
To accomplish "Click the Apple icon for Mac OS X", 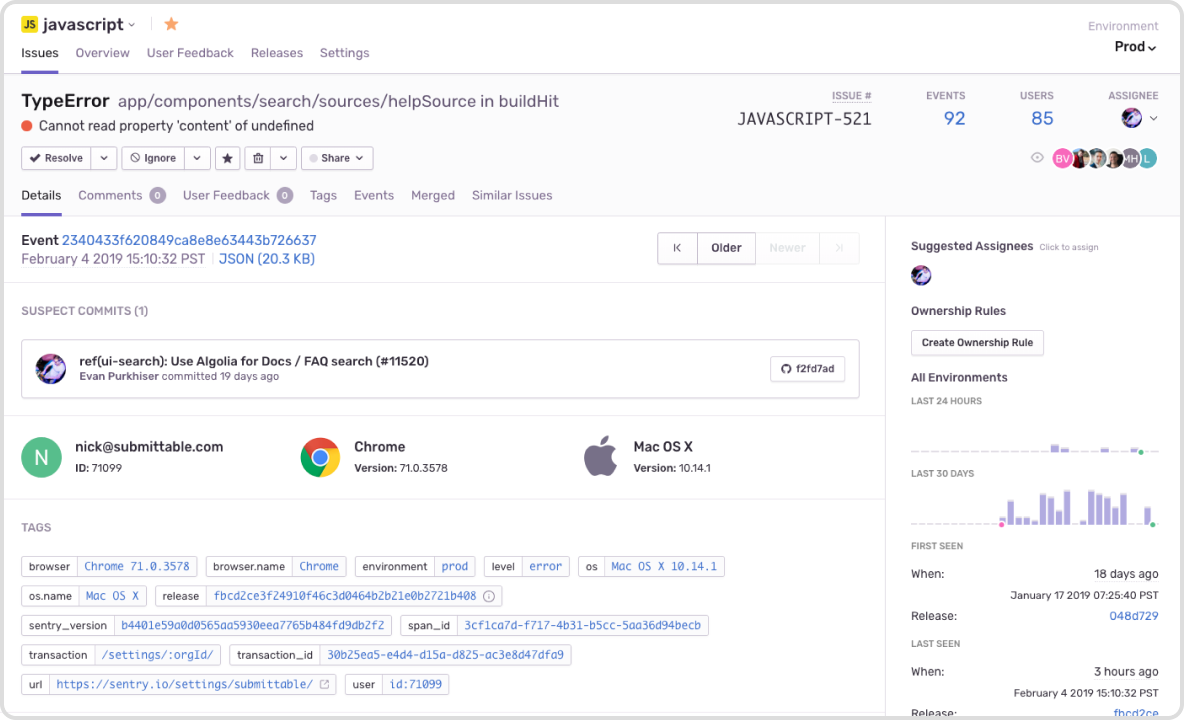I will tap(601, 456).
